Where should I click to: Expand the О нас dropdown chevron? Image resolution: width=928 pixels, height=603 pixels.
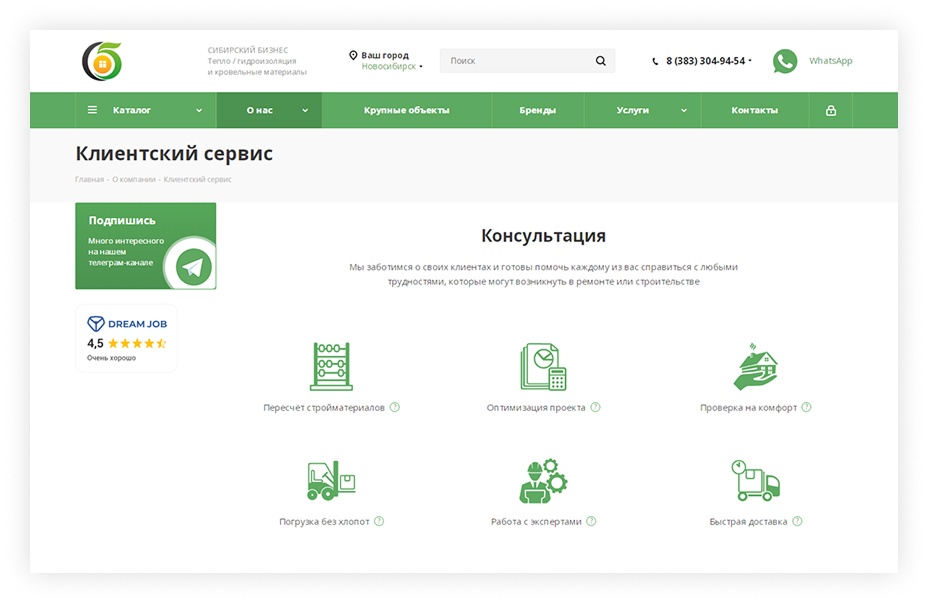coord(305,111)
